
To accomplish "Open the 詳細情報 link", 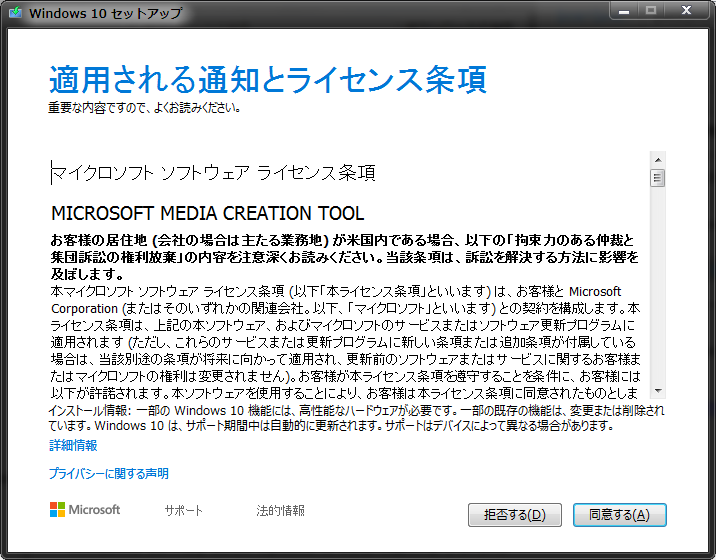I will 73,445.
